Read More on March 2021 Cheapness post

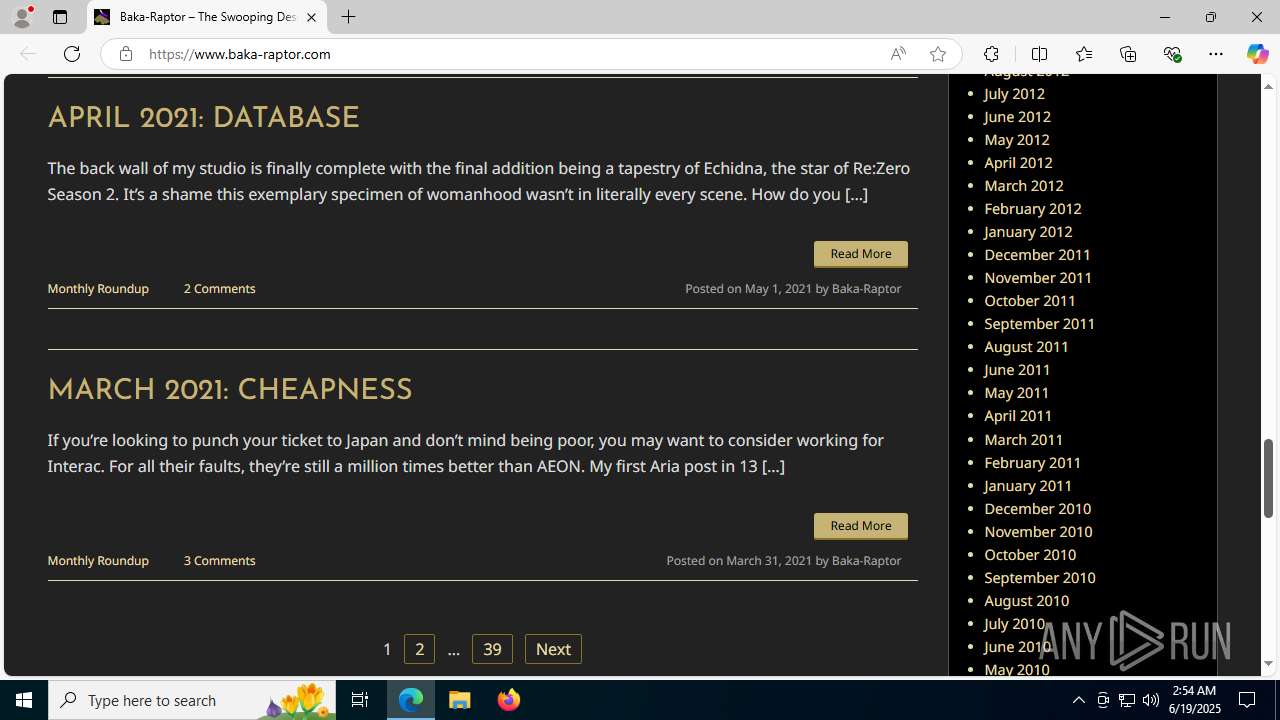pos(860,526)
